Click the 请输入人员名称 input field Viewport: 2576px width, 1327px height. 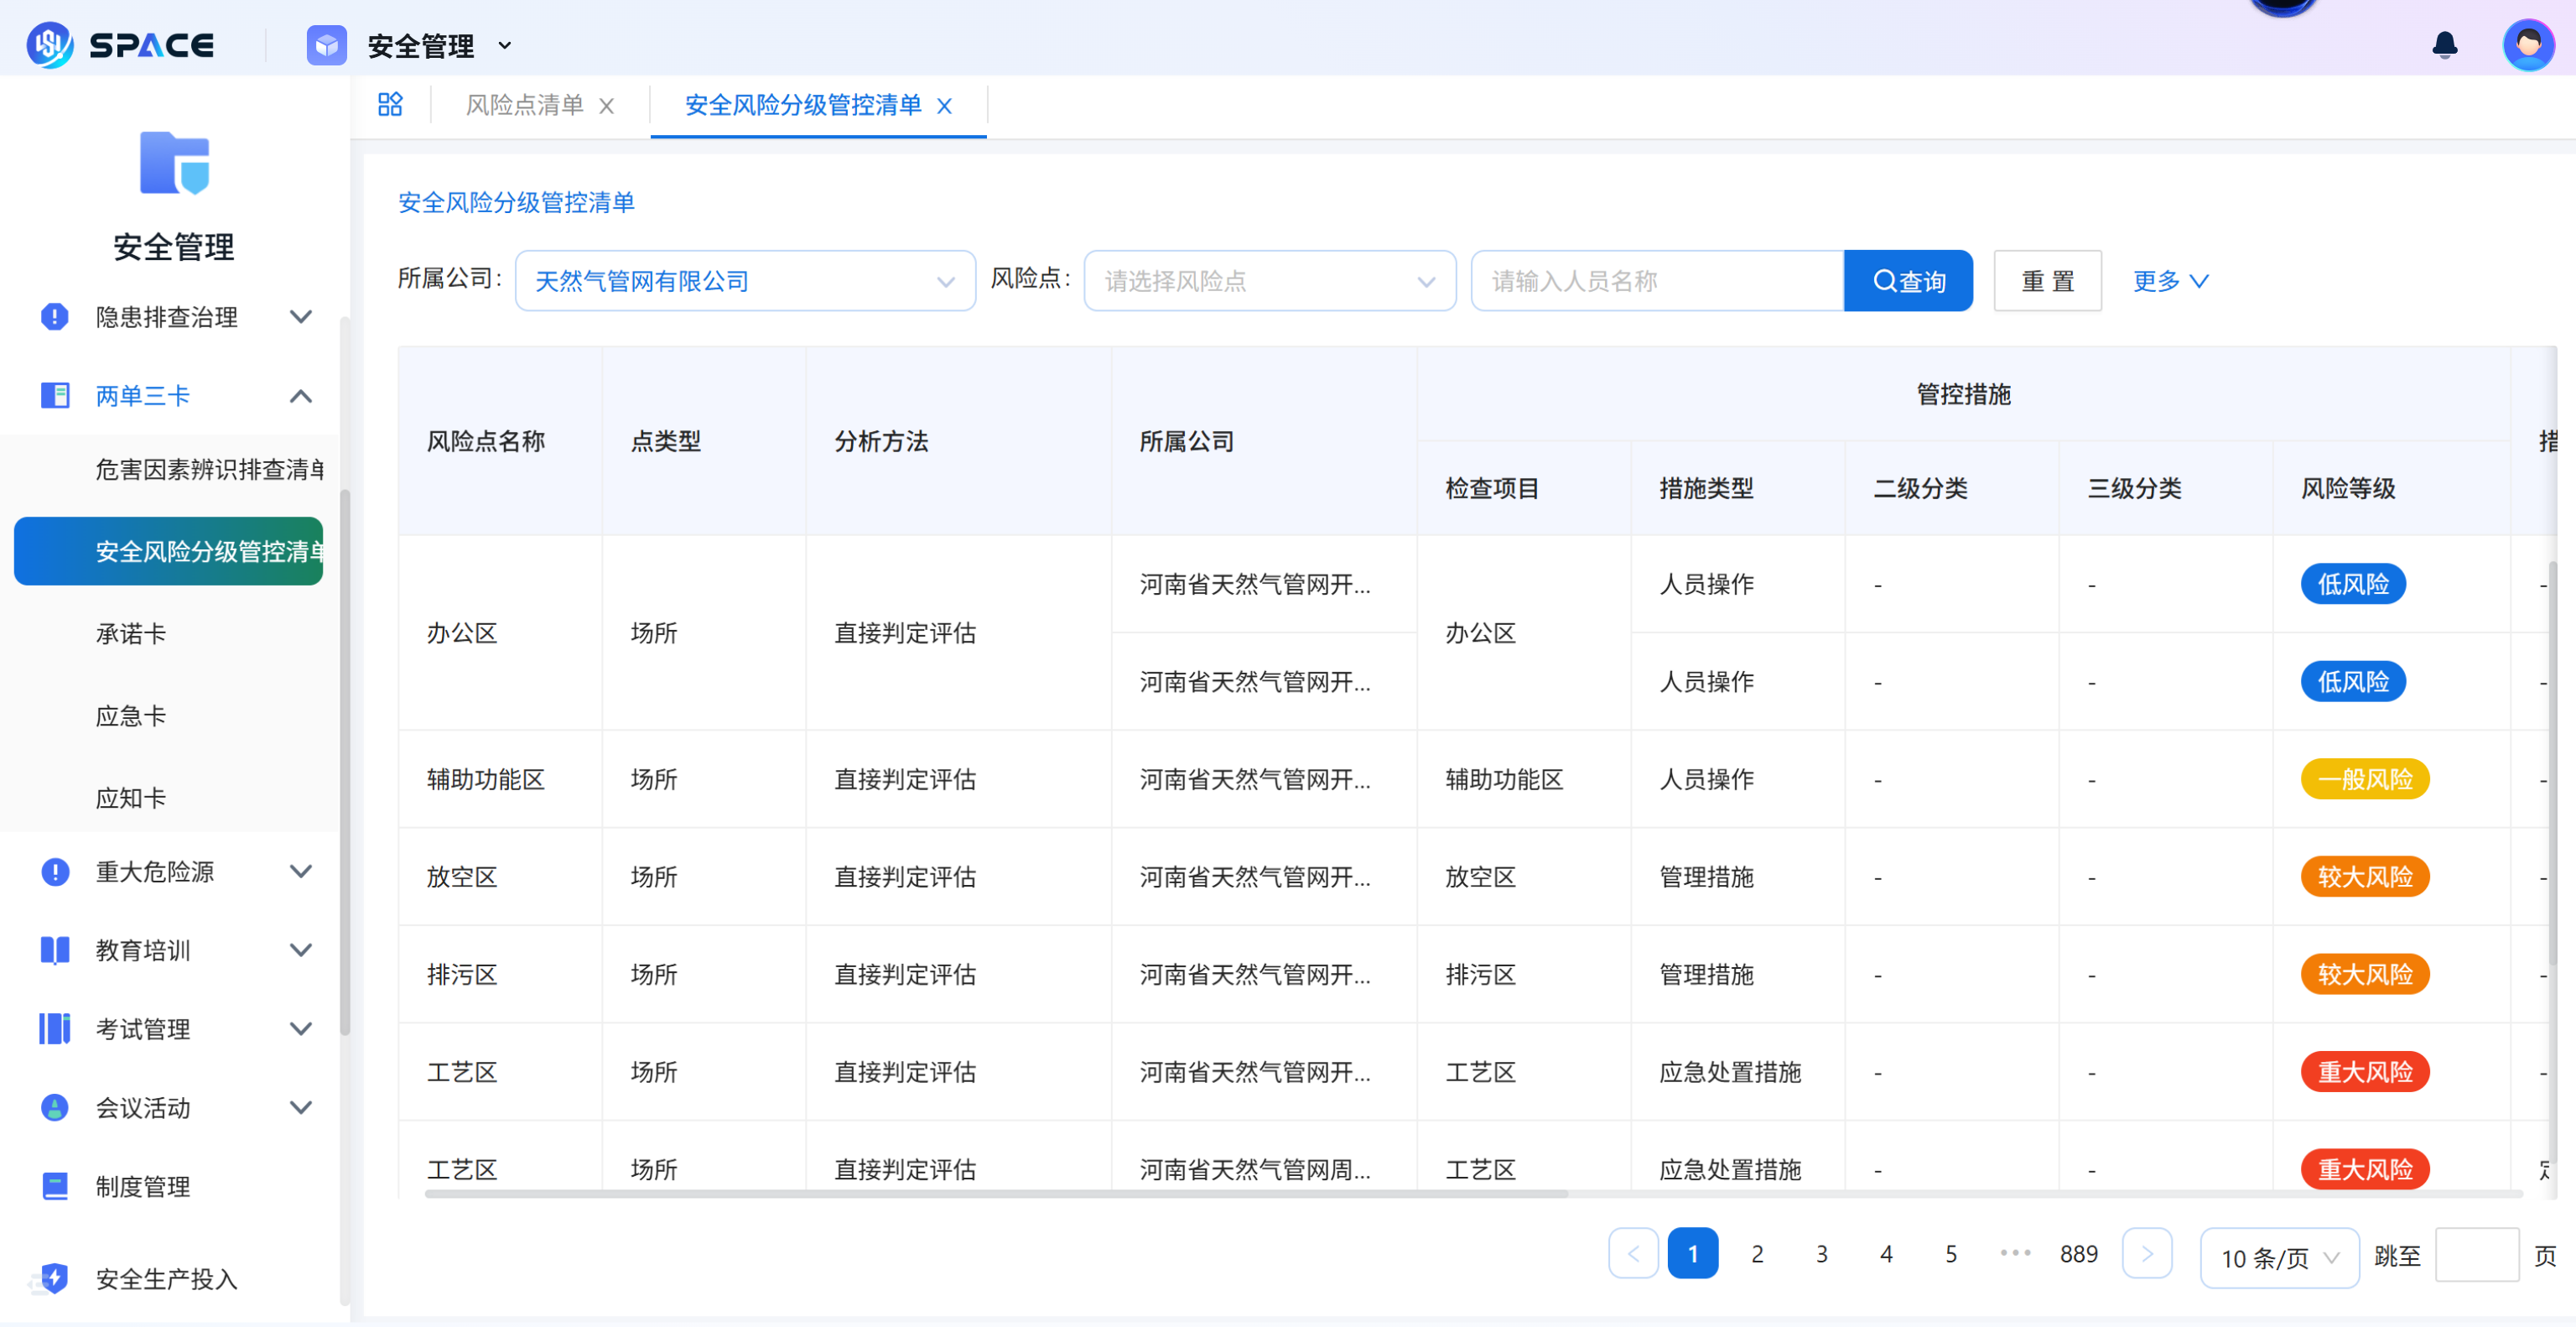click(1657, 281)
